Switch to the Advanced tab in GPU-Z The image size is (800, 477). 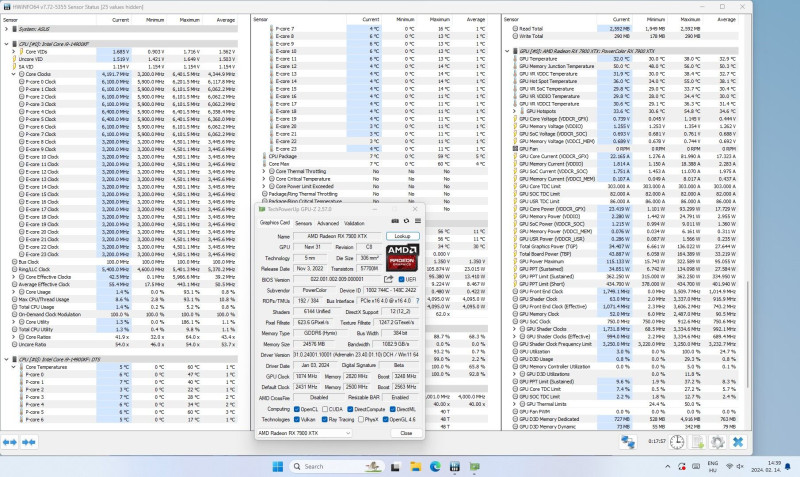pos(328,223)
